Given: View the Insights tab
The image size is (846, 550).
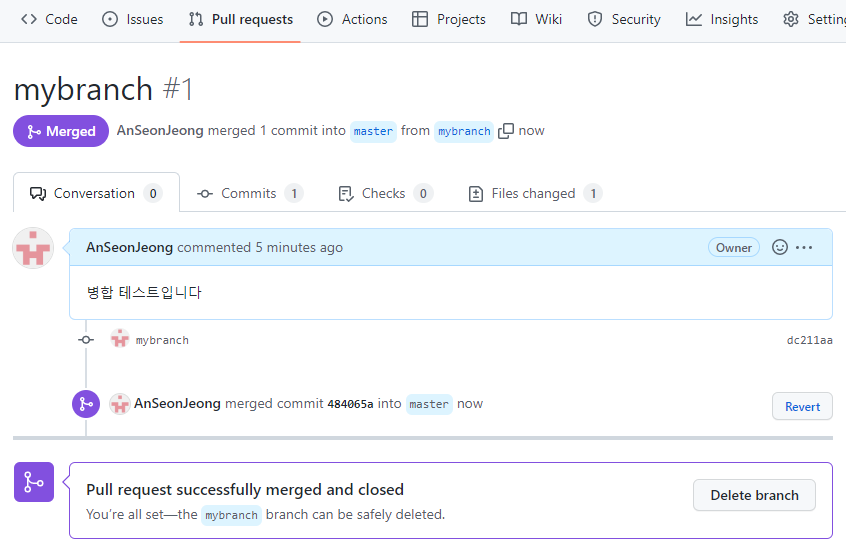Looking at the screenshot, I should pyautogui.click(x=722, y=19).
